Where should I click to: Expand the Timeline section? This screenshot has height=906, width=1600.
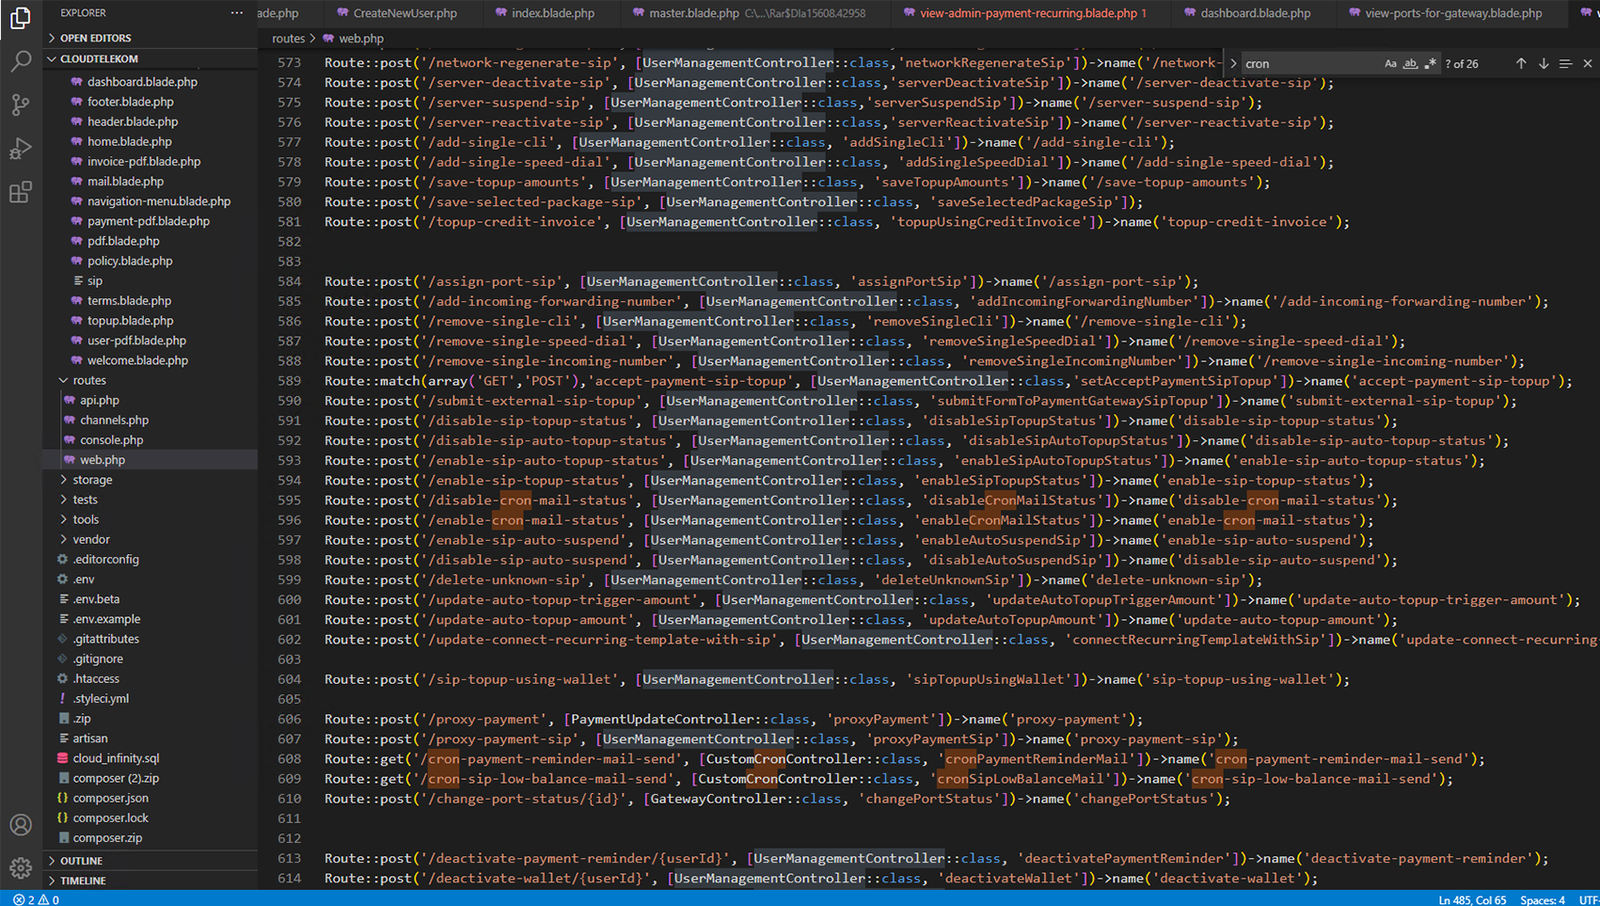pyautogui.click(x=150, y=881)
